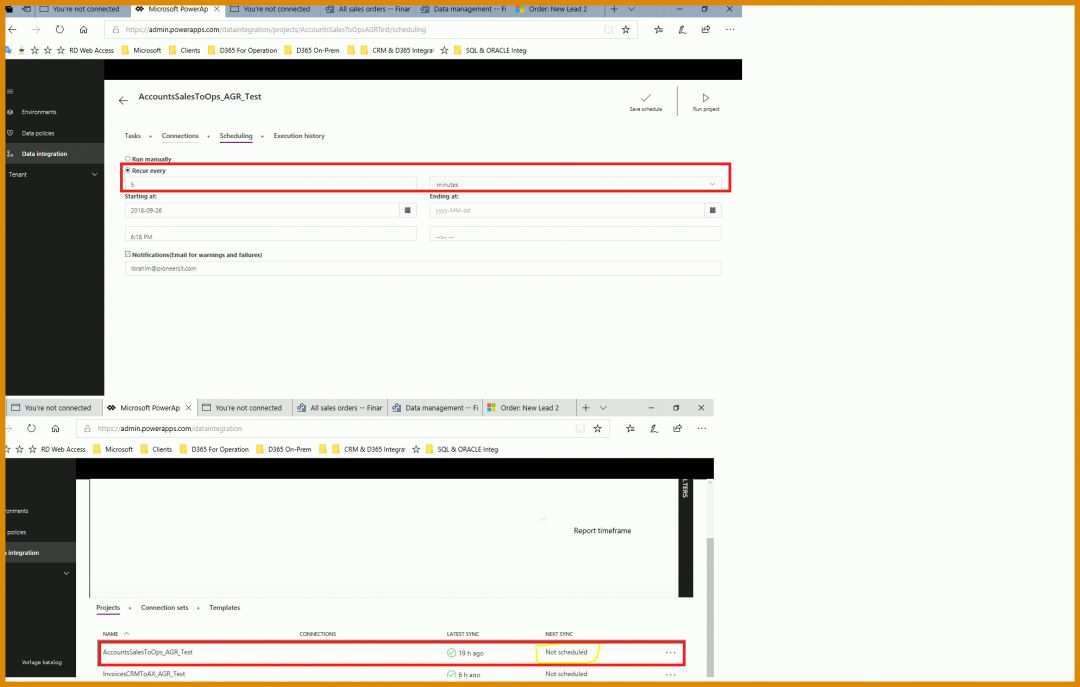Open the hamburger menu in the top sidebar
1080x687 pixels.
(10, 91)
